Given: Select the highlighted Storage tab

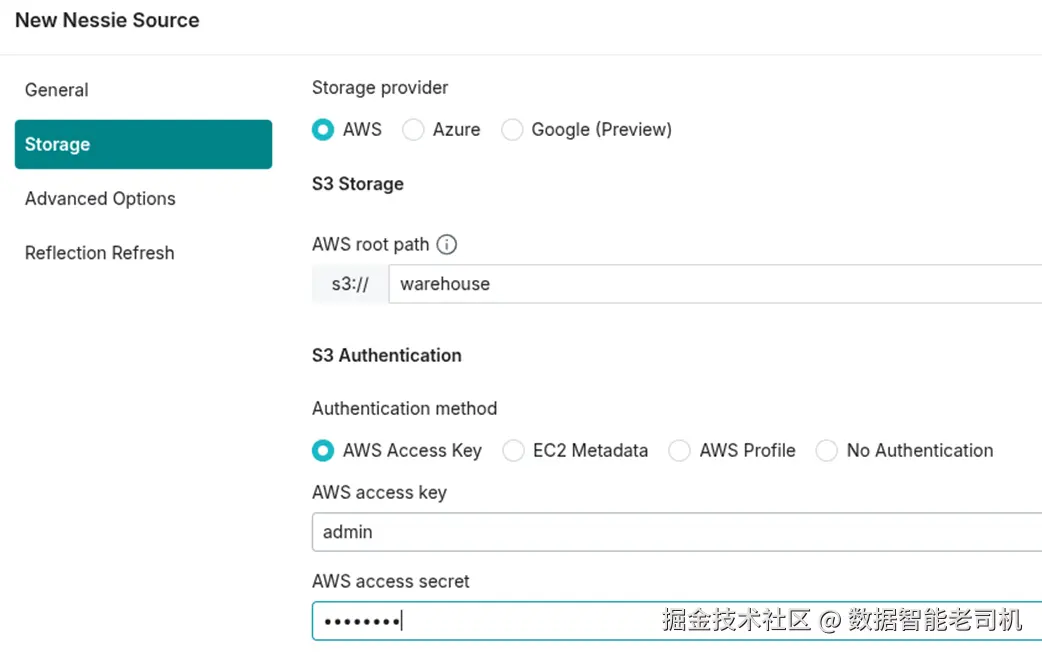Looking at the screenshot, I should coord(143,144).
